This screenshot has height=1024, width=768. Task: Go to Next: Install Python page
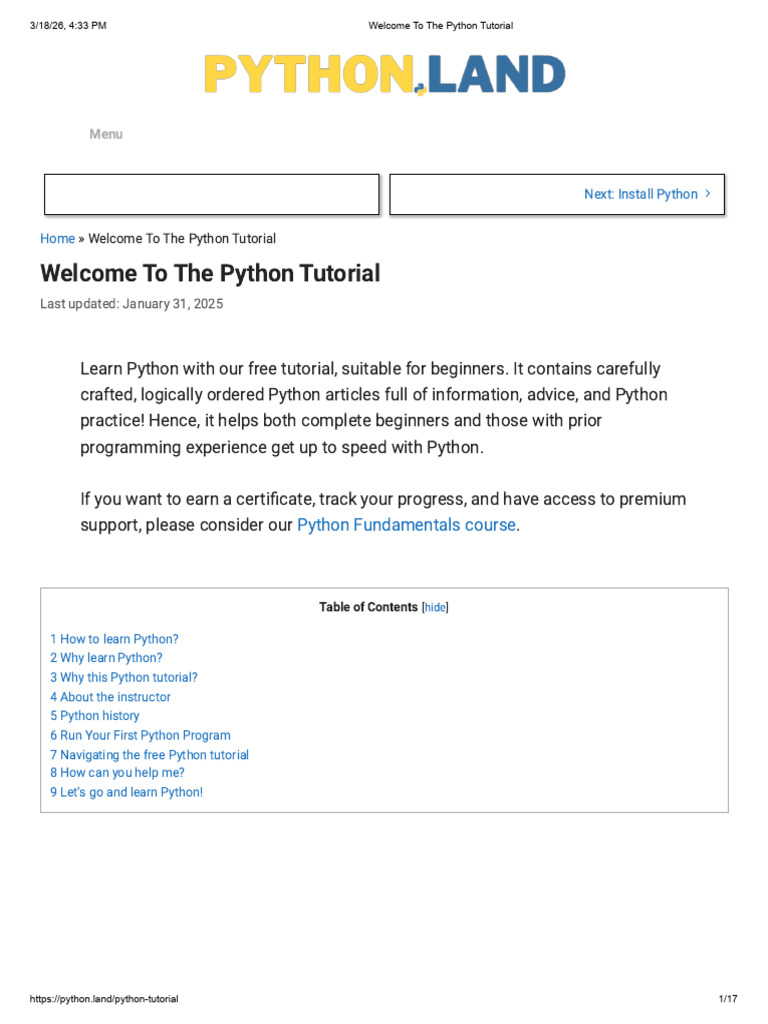(x=640, y=194)
